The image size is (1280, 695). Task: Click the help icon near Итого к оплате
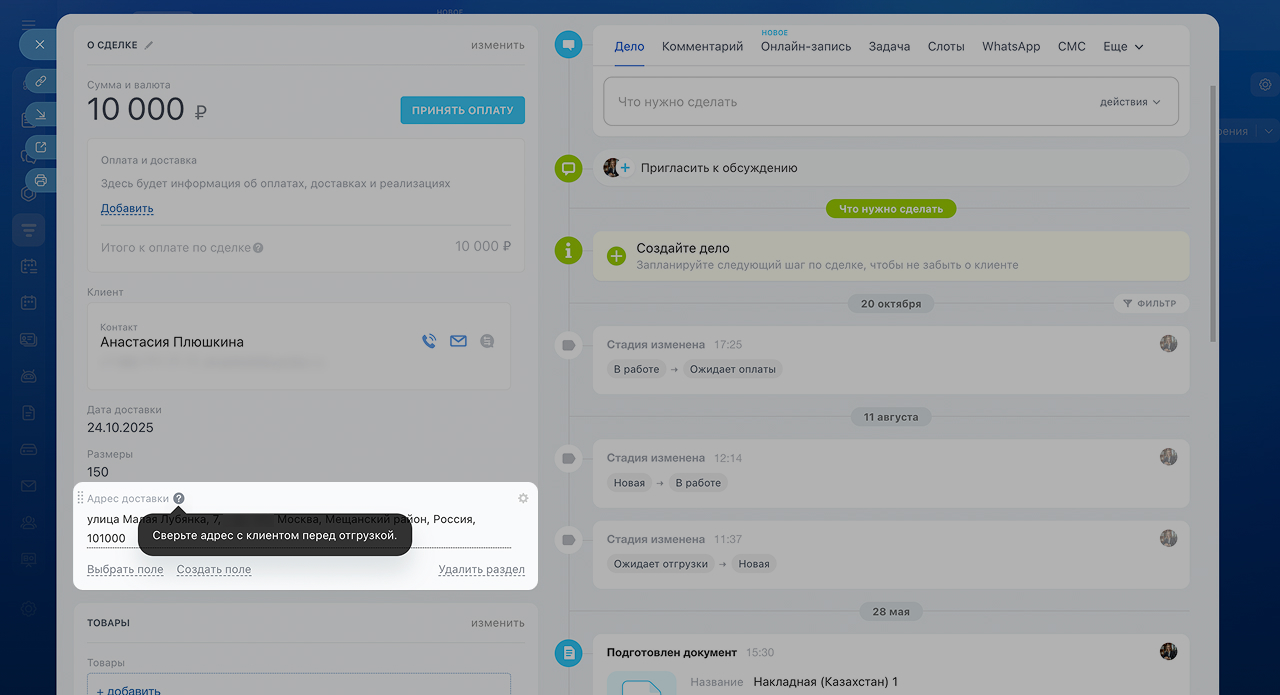point(258,247)
